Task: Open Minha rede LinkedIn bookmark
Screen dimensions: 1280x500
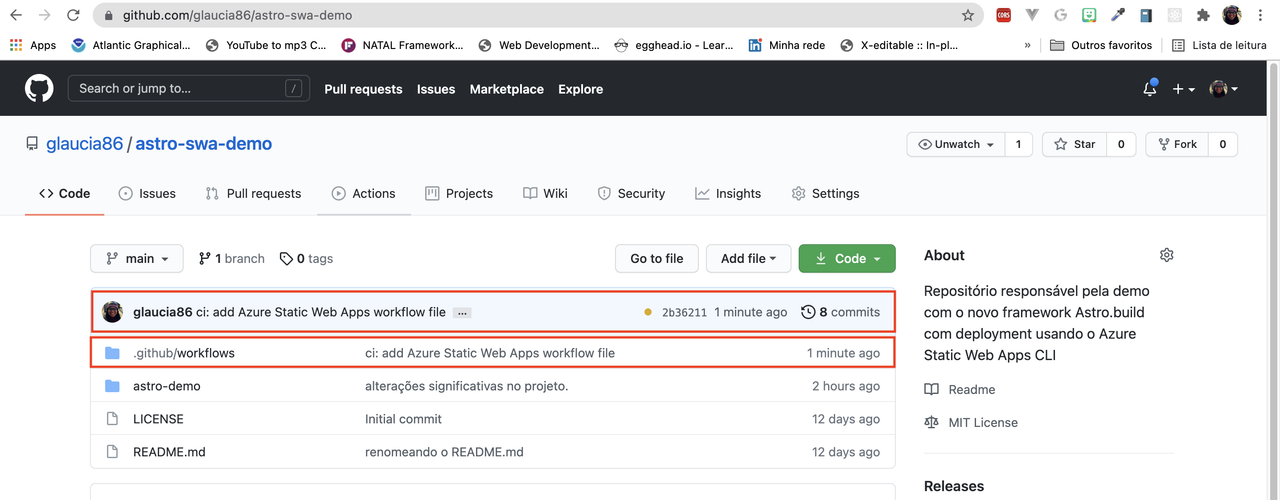Action: 788,45
